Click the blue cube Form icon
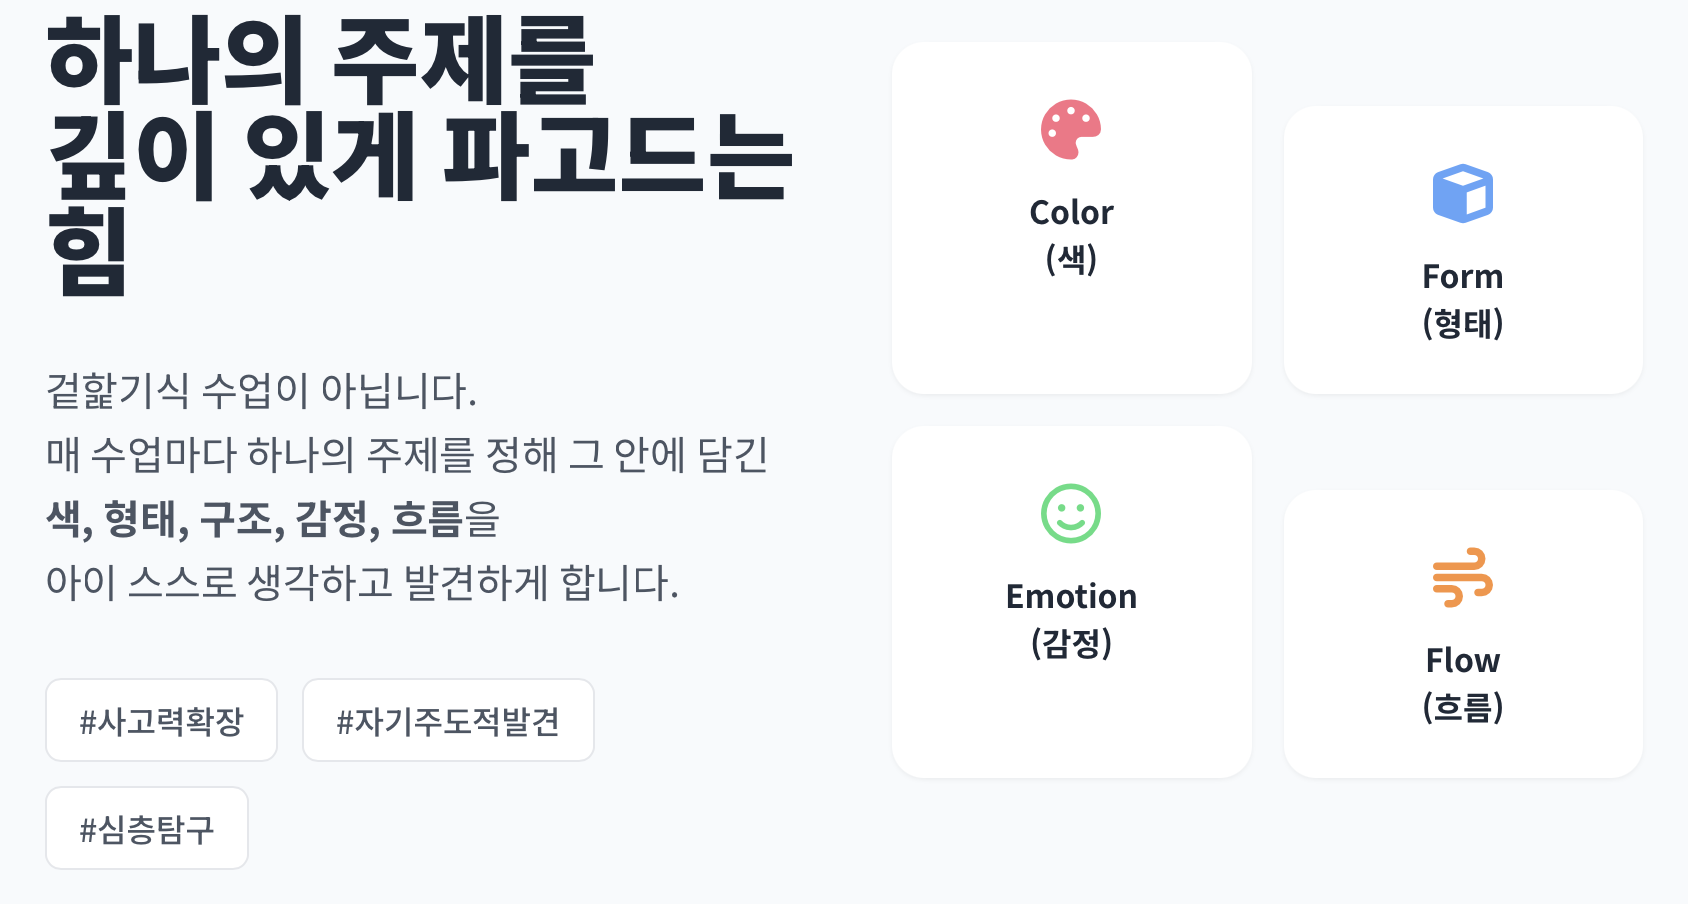The width and height of the screenshot is (1688, 906). tap(1462, 194)
